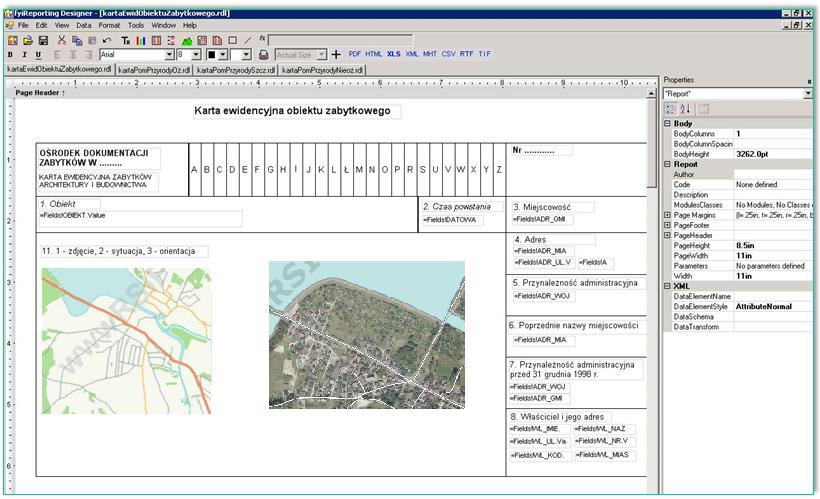Open the font size 8 dropdown
The width and height of the screenshot is (820, 499).
(196, 54)
